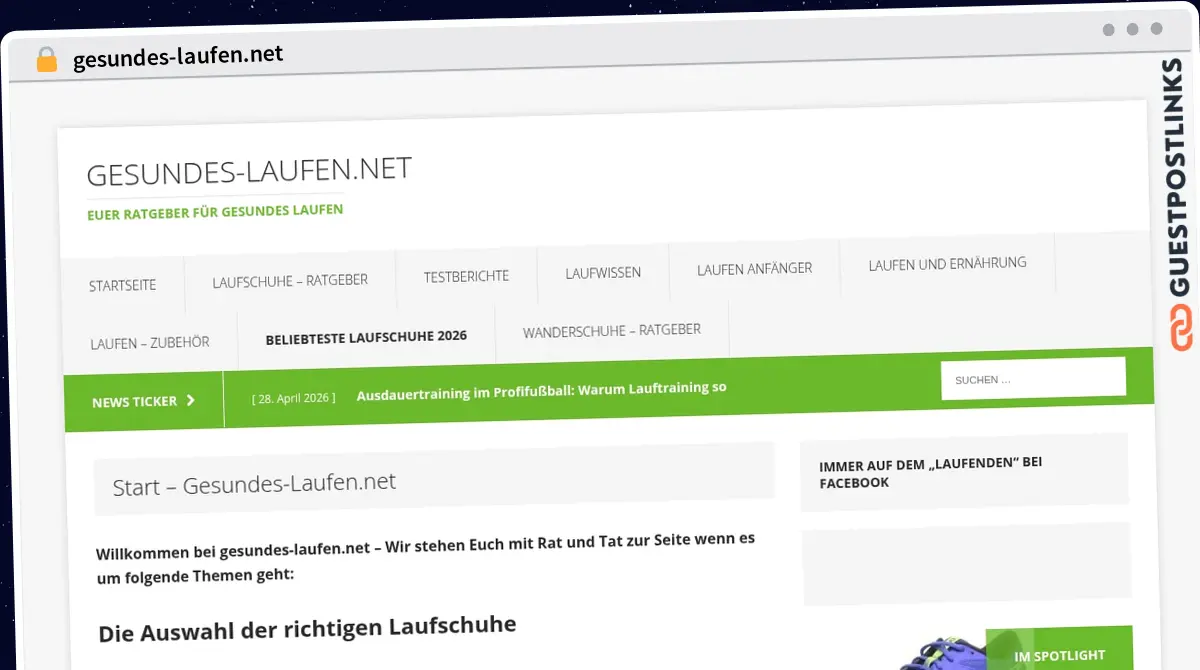Open Laufen und Ernährung menu item
1200x670 pixels.
[x=947, y=264]
